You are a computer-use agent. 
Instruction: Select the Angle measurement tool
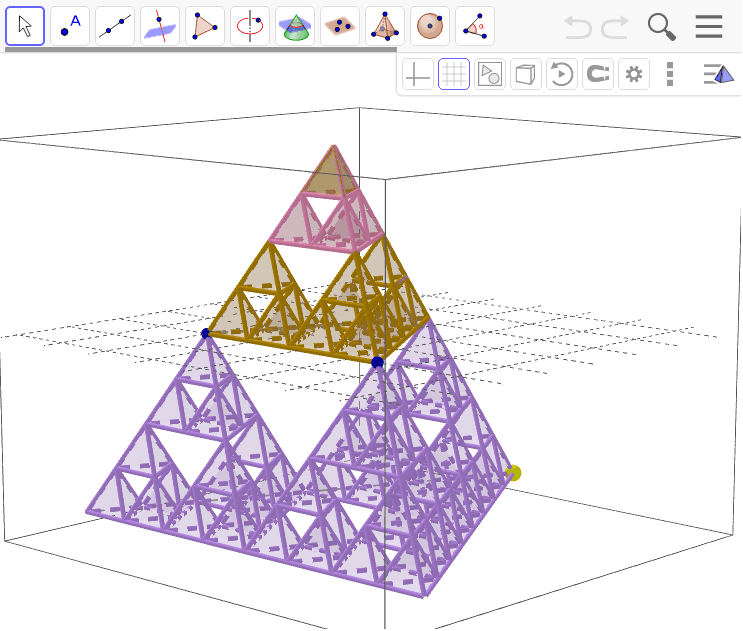click(475, 26)
